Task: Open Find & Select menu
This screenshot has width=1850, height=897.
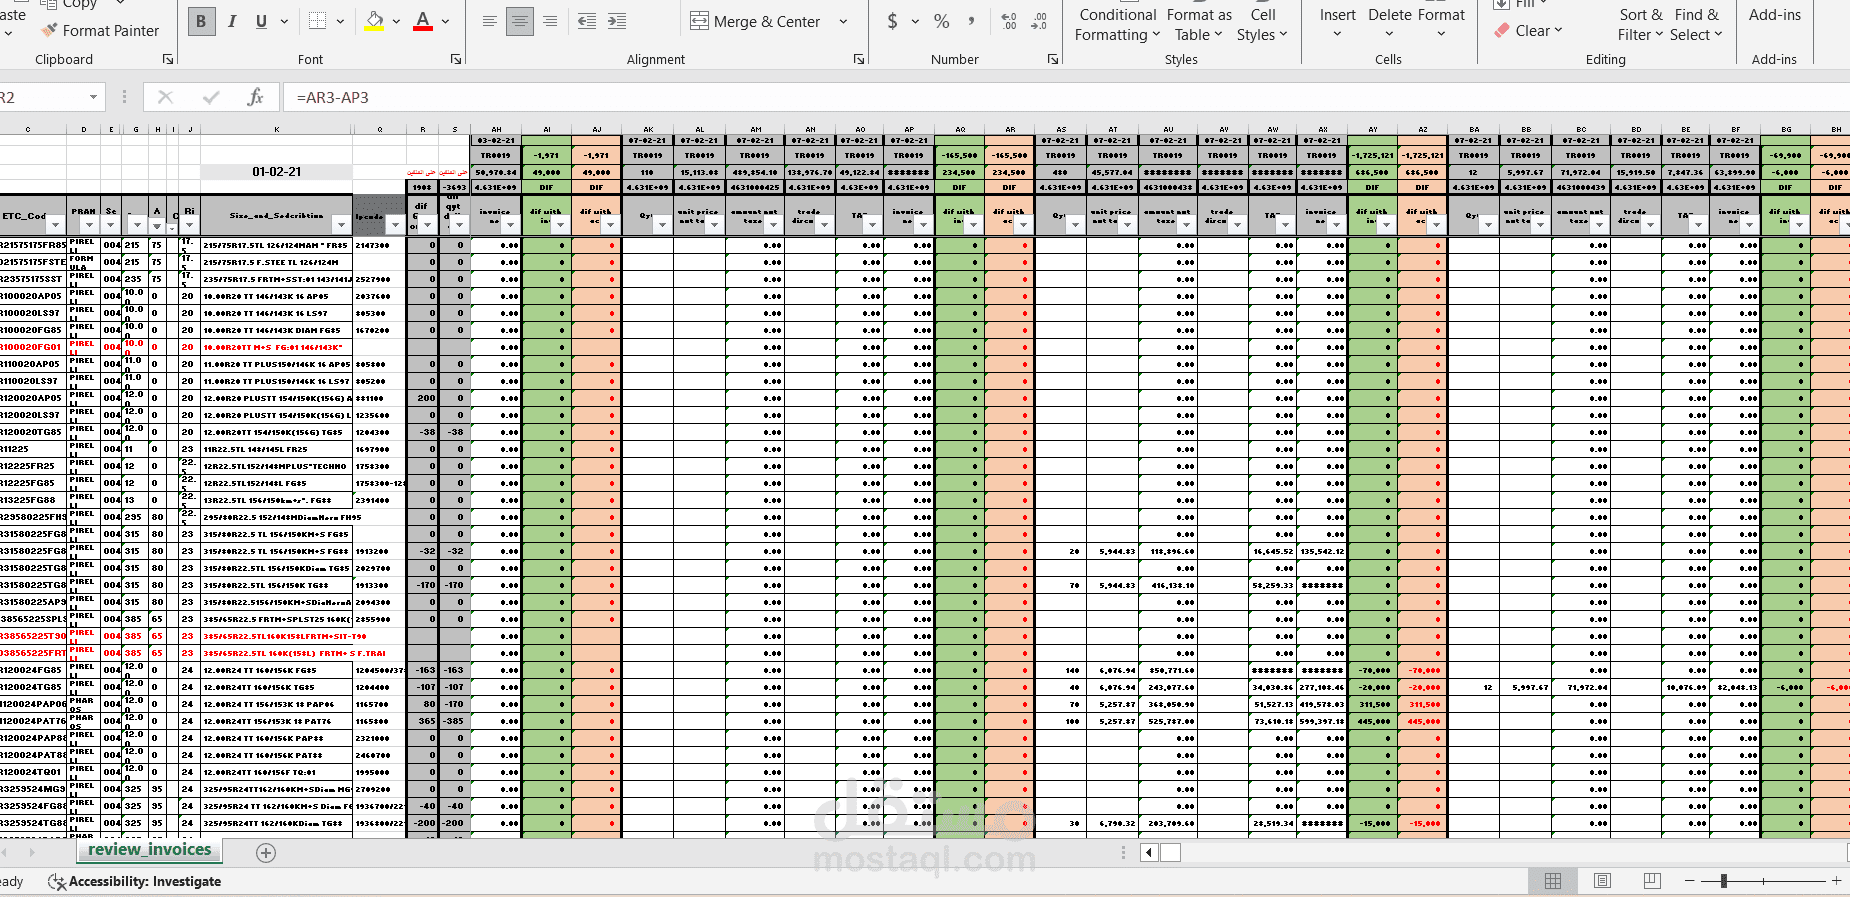Action: point(1696,24)
